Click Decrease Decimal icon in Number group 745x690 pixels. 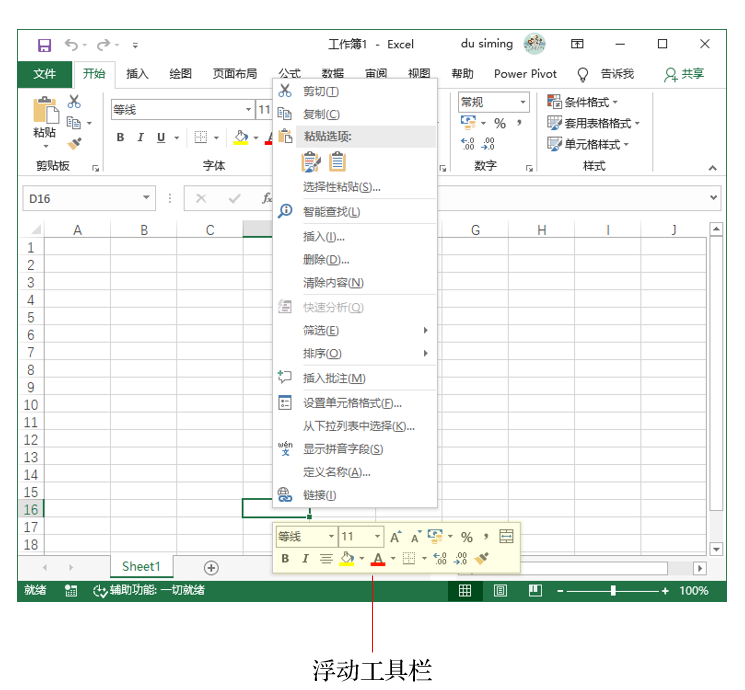point(488,143)
